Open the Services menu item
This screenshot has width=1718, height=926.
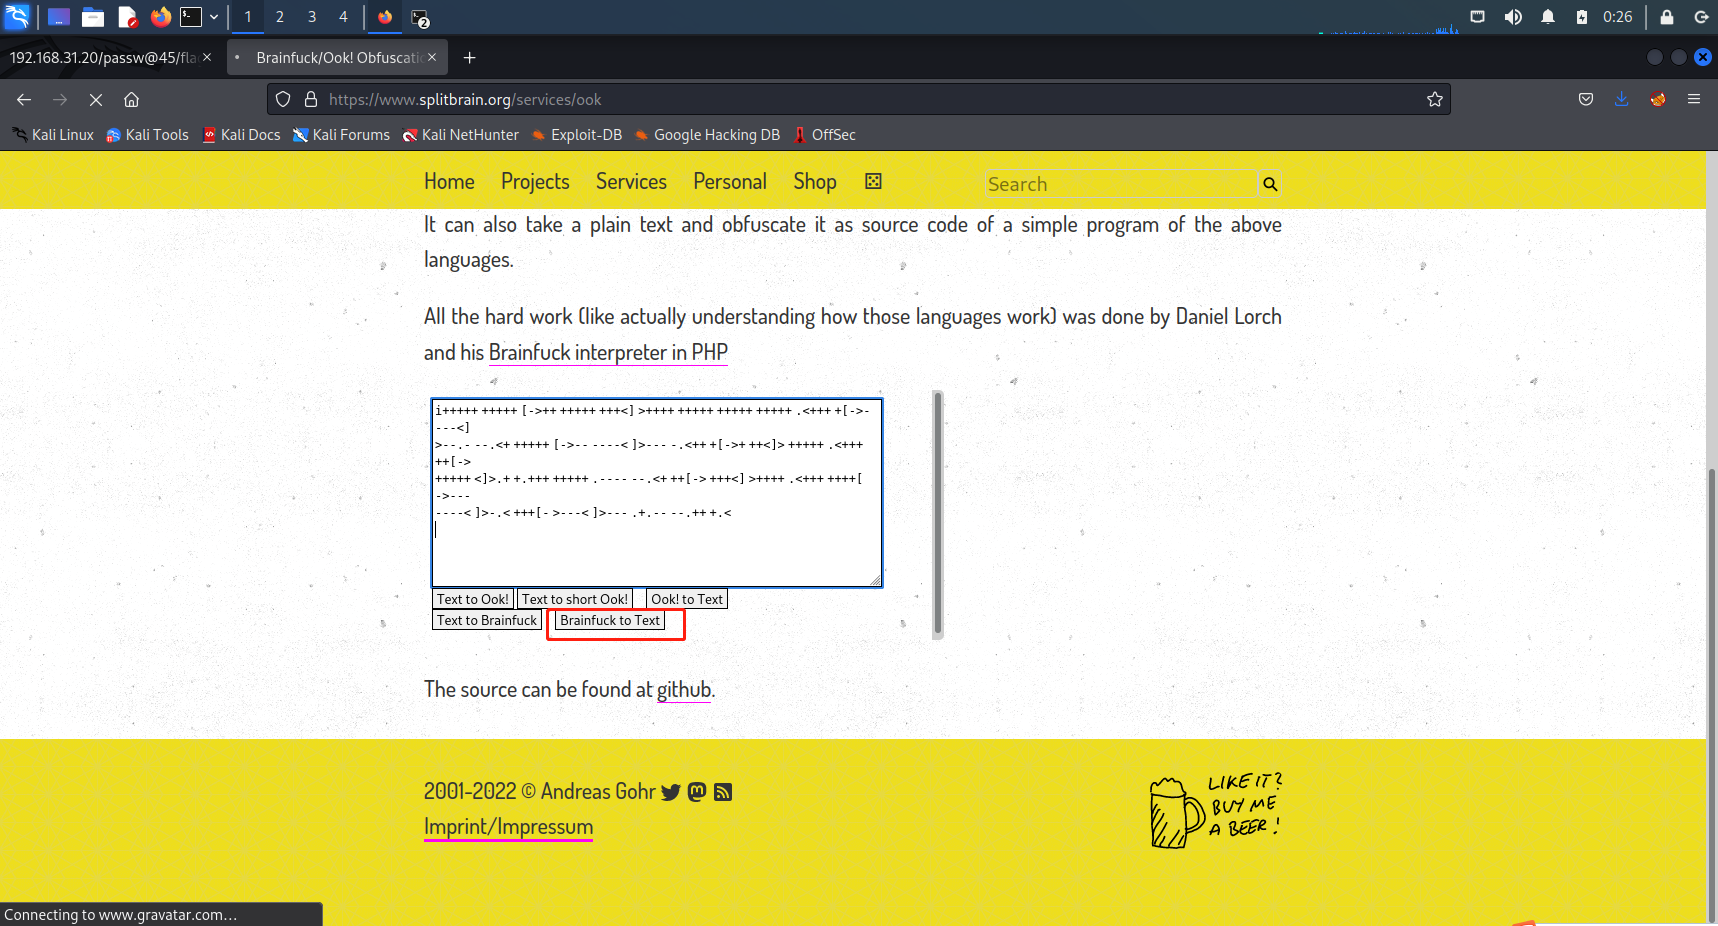[x=631, y=181]
